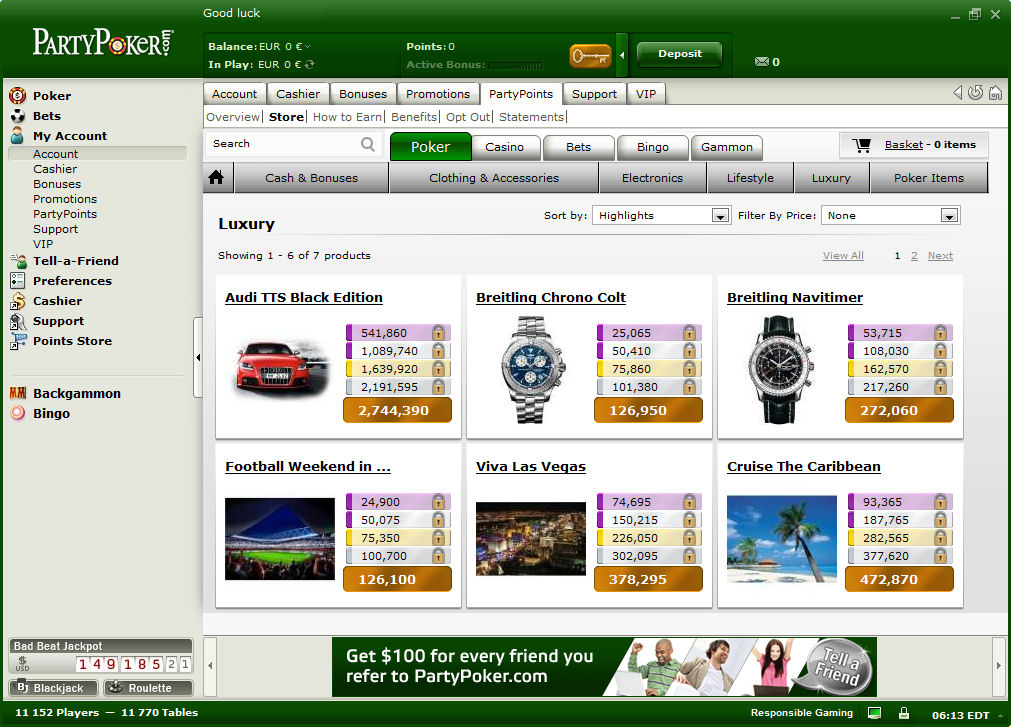Click the 2,744,390 points price button
The image size is (1011, 727).
tap(397, 411)
